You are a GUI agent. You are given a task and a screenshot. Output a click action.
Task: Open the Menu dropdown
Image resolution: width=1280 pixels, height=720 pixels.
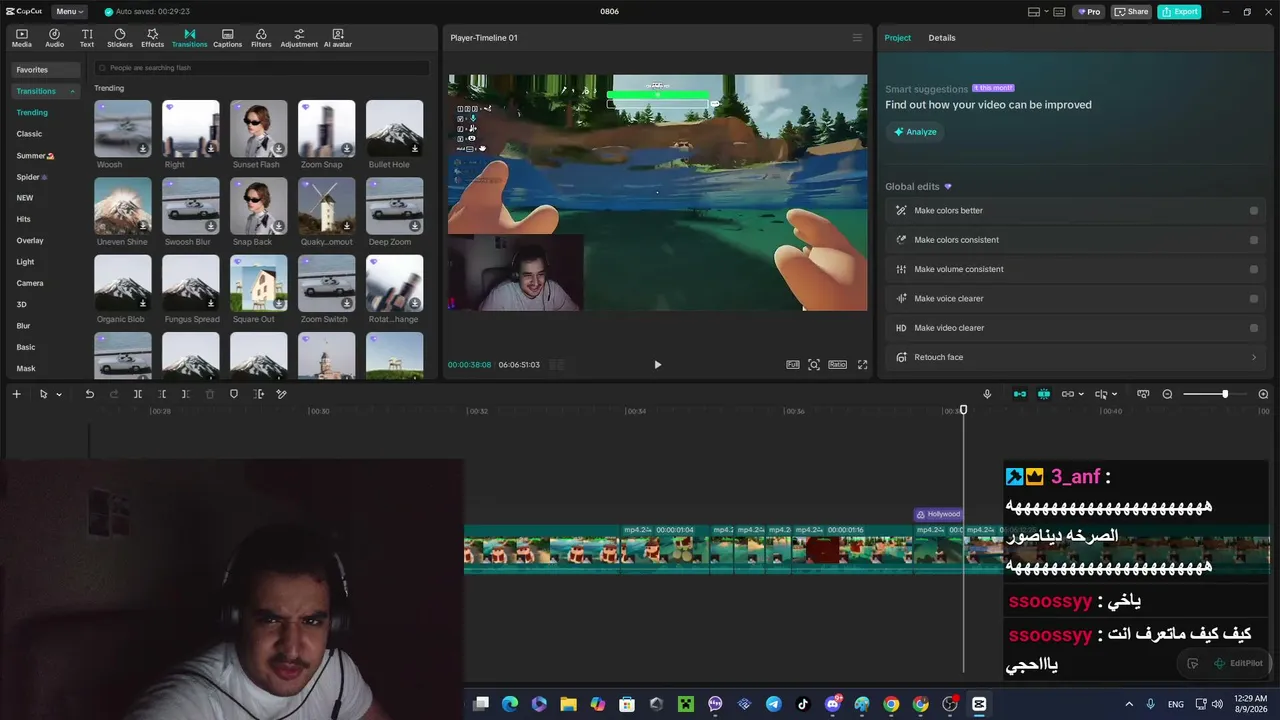[69, 12]
